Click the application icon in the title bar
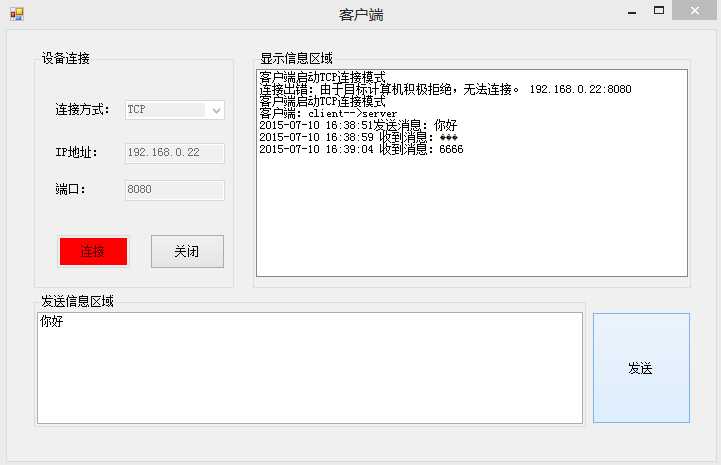 tap(17, 14)
